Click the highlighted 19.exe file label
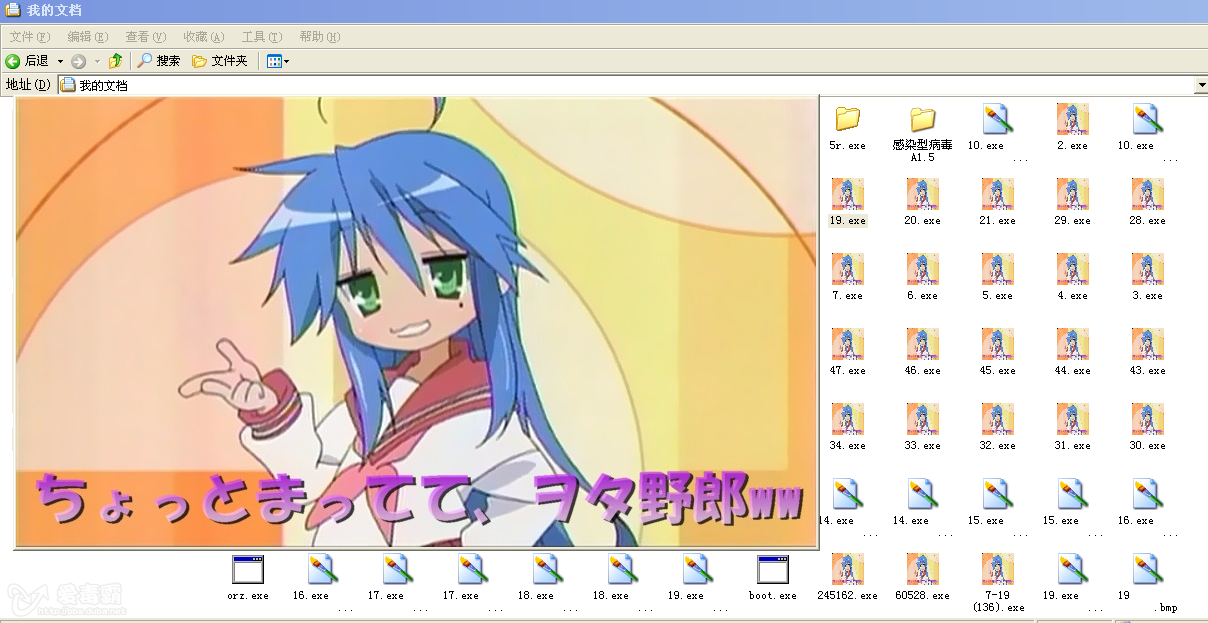 (x=848, y=221)
